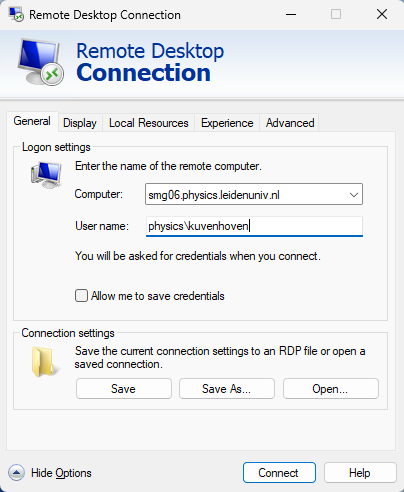The image size is (404, 492).
Task: Open the Local Resources tab
Action: pyautogui.click(x=149, y=123)
